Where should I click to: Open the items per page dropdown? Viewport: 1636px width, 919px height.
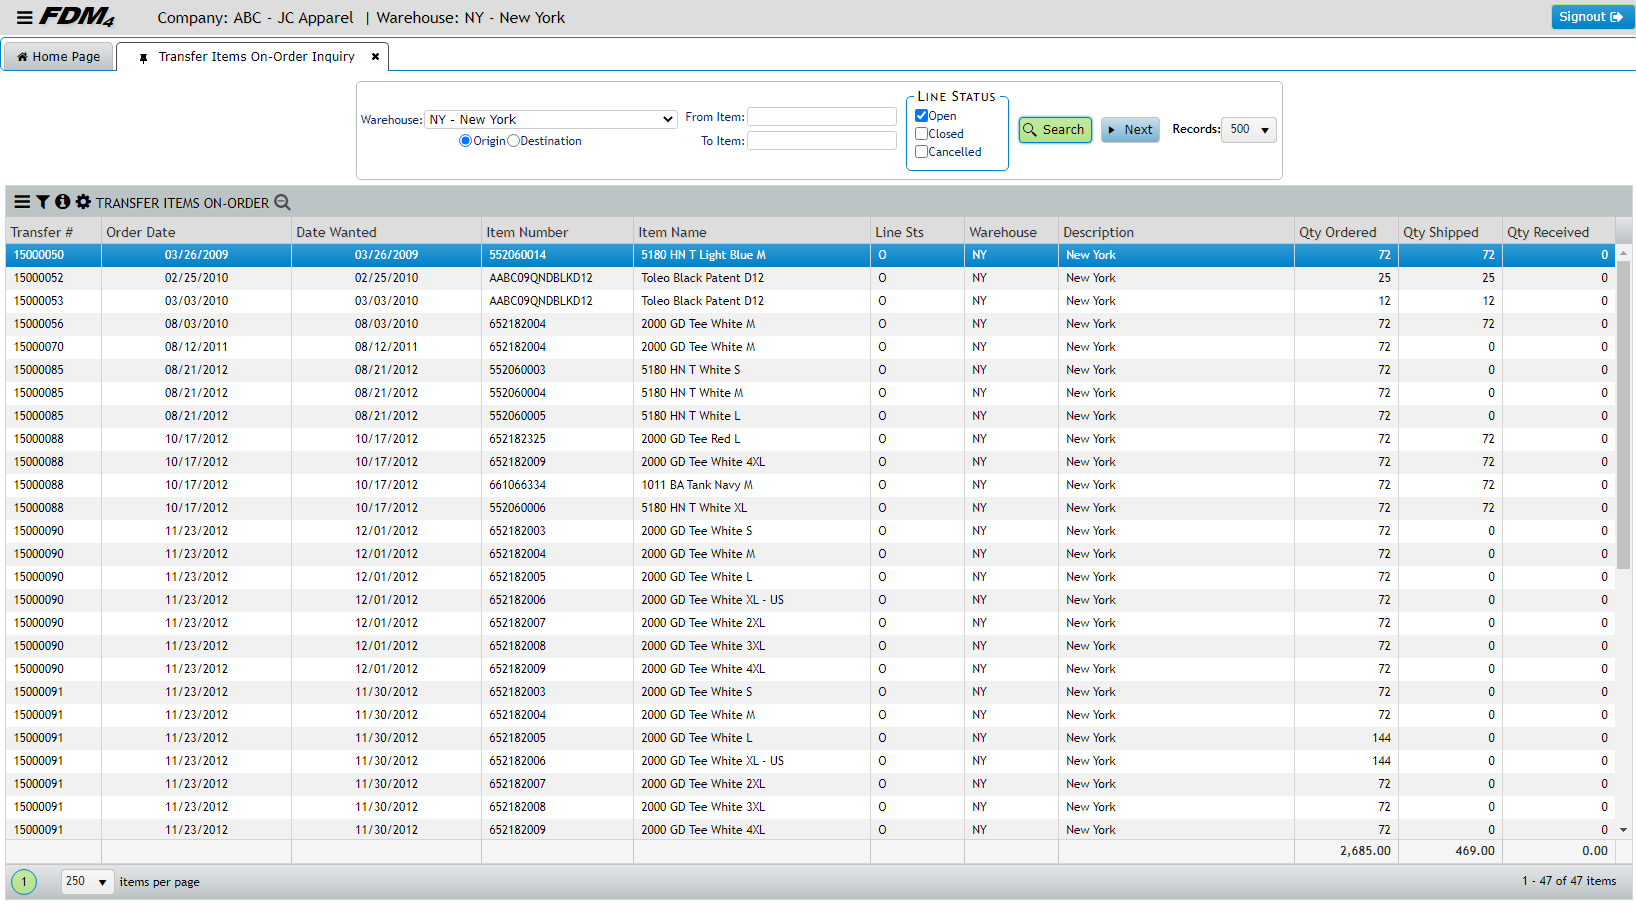tap(87, 882)
